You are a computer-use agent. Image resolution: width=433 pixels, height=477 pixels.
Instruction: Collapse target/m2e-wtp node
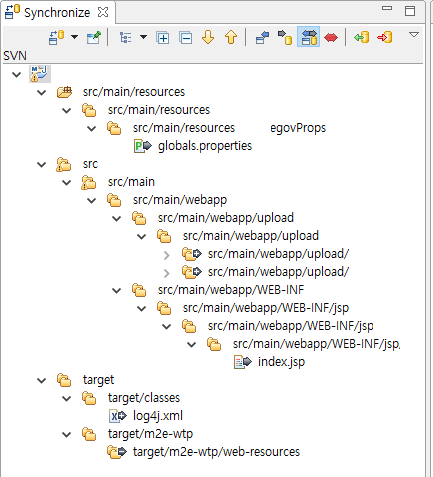pyautogui.click(x=66, y=434)
